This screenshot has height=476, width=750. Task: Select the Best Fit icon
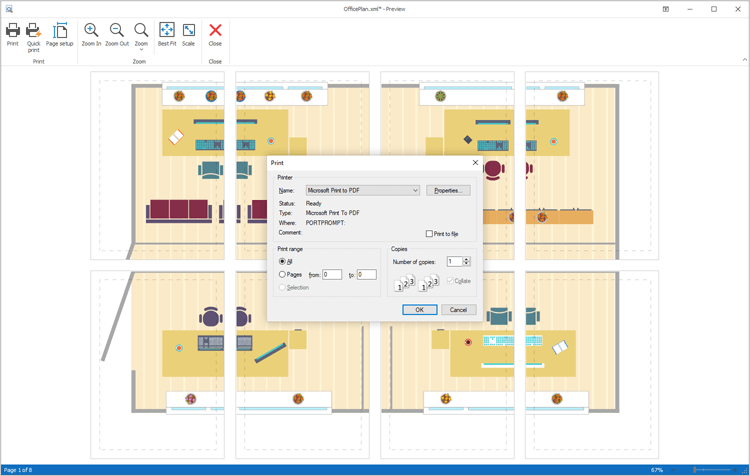167,33
